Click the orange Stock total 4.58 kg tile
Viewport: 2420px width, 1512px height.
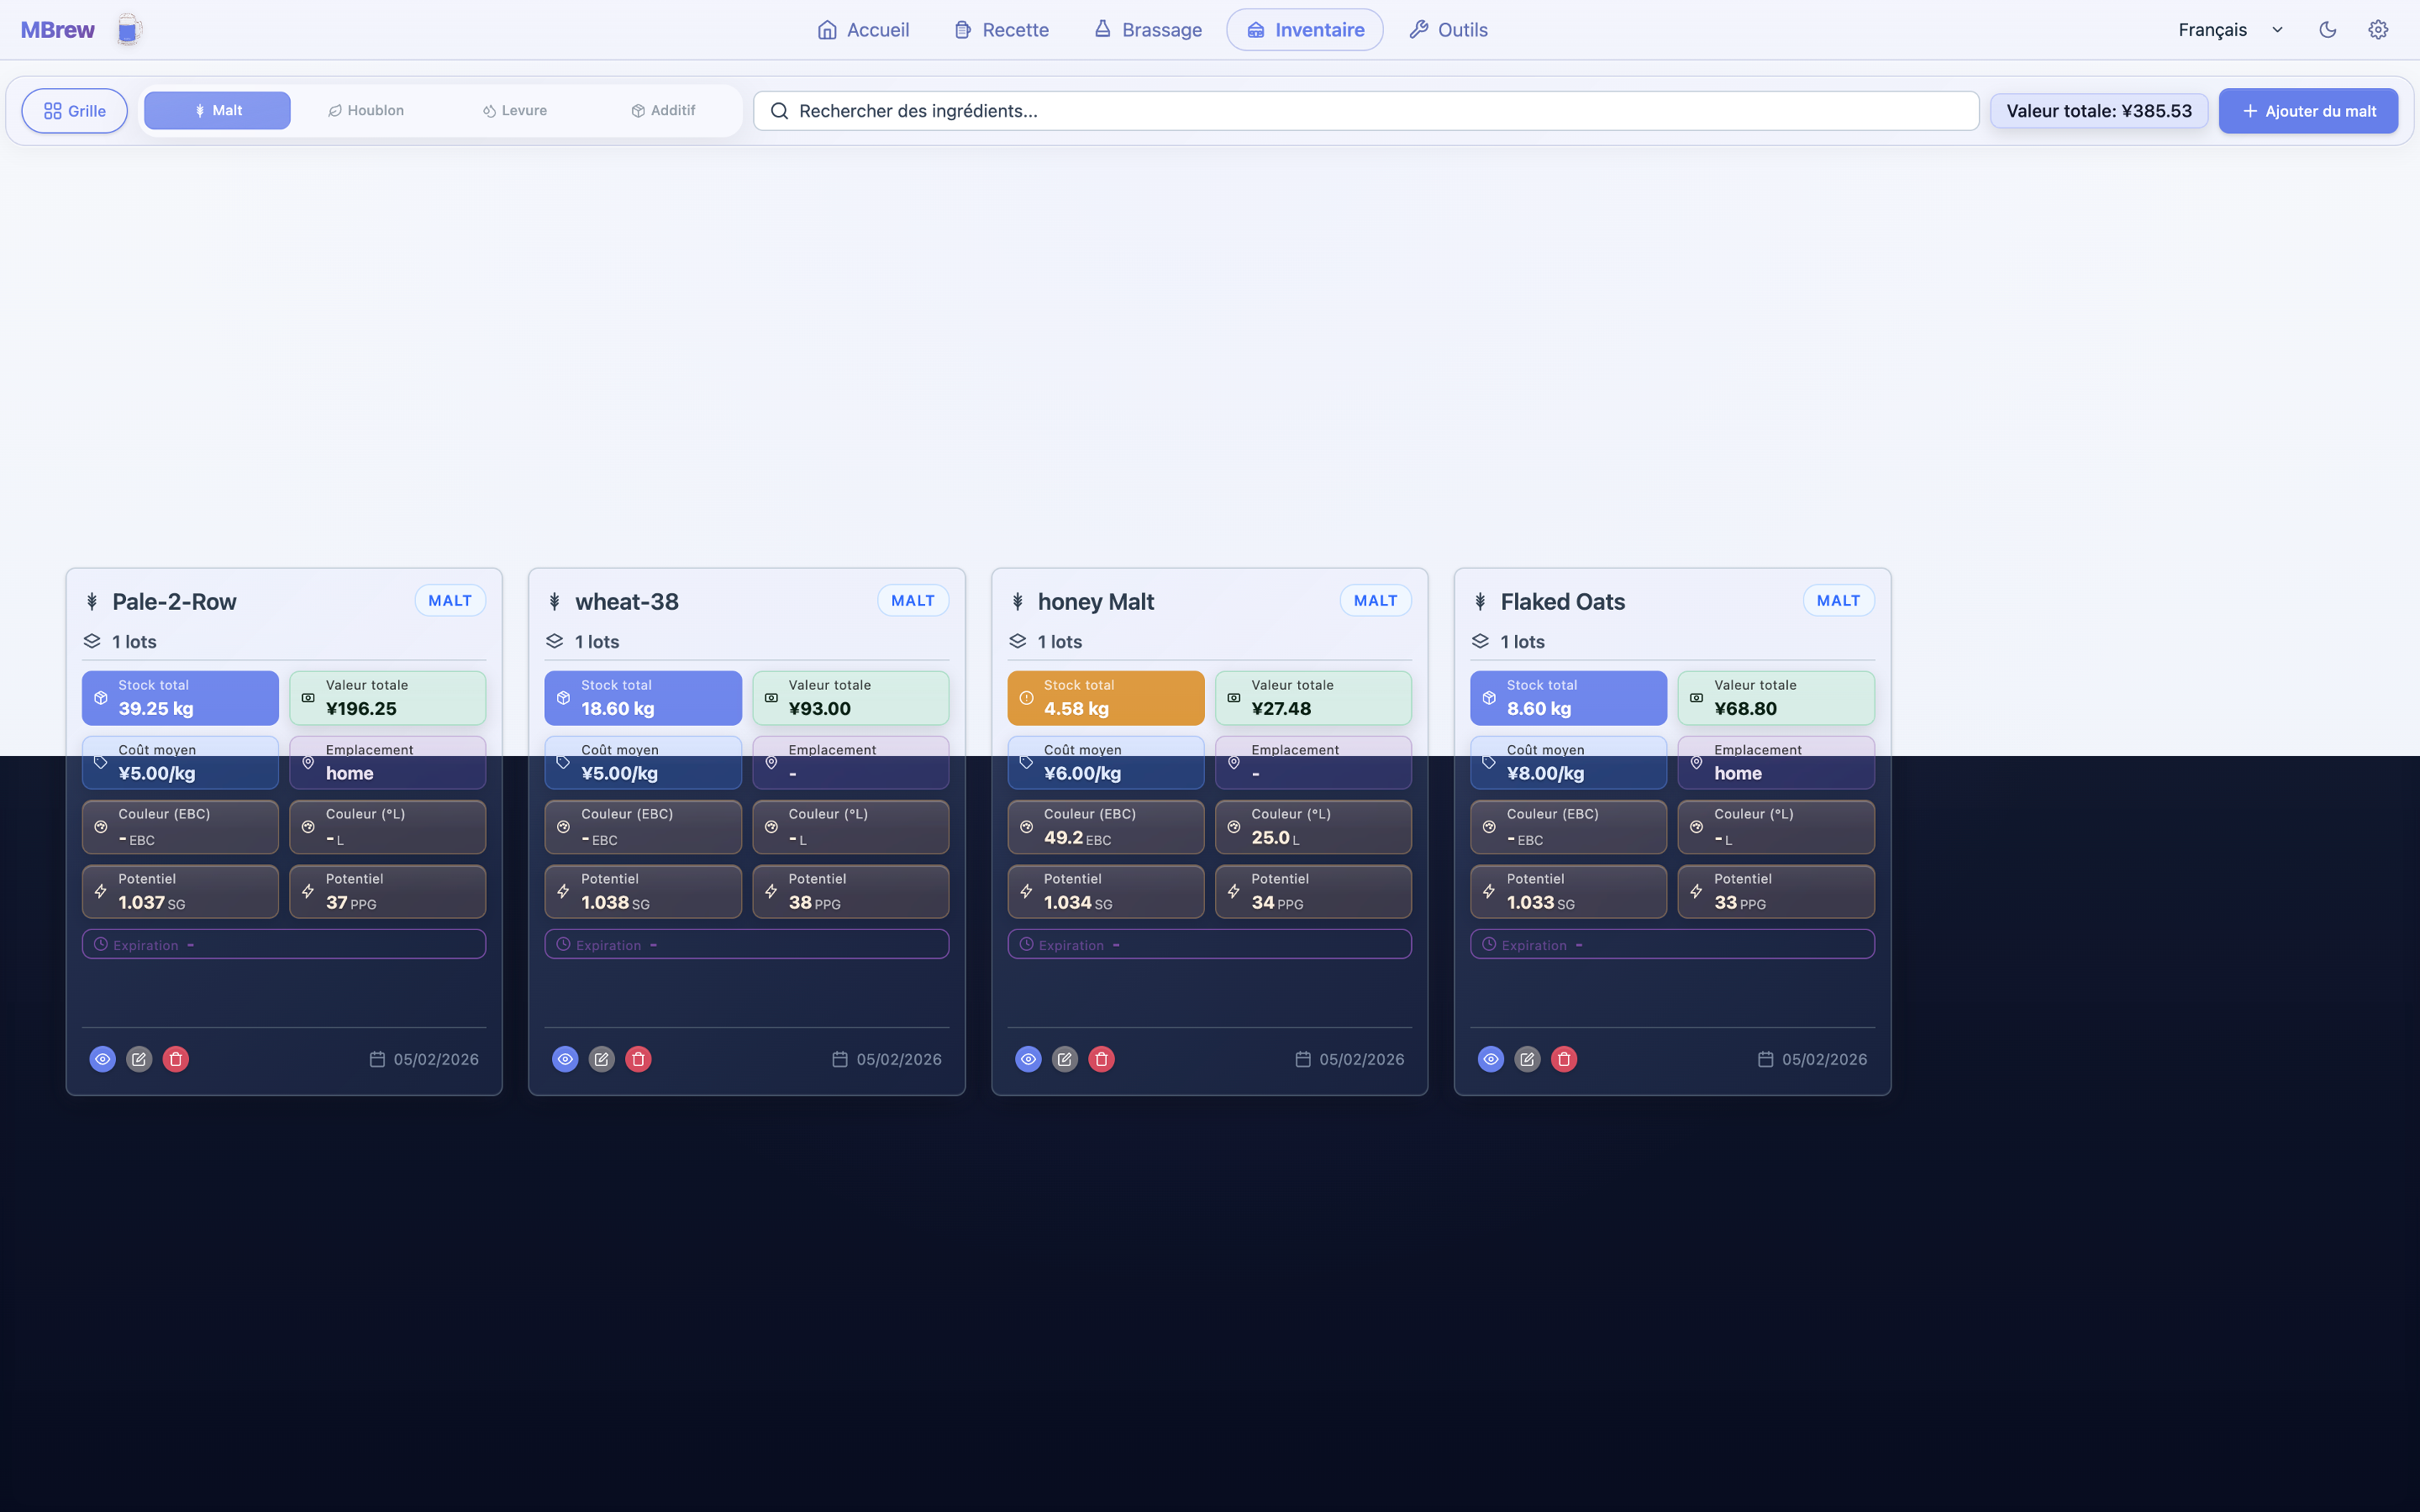coord(1105,698)
